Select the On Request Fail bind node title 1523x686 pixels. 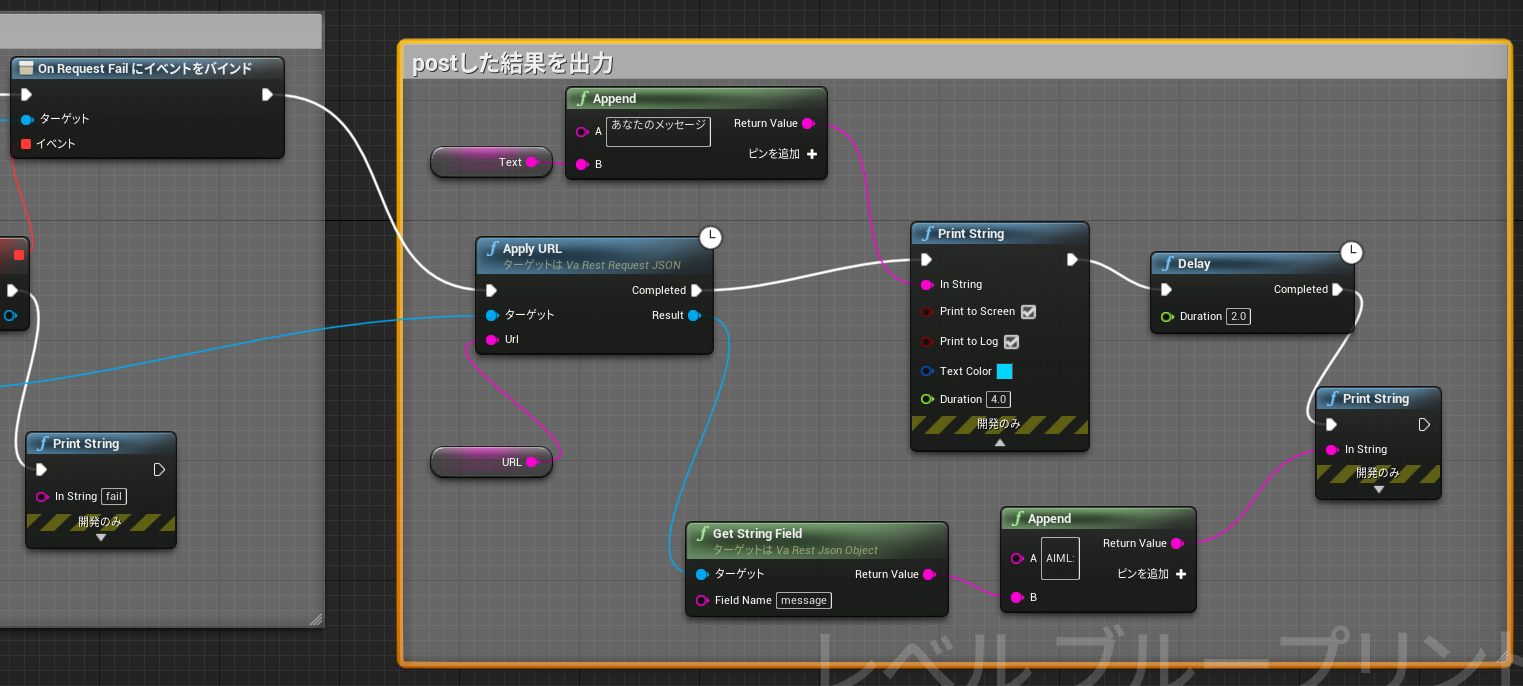pos(145,69)
